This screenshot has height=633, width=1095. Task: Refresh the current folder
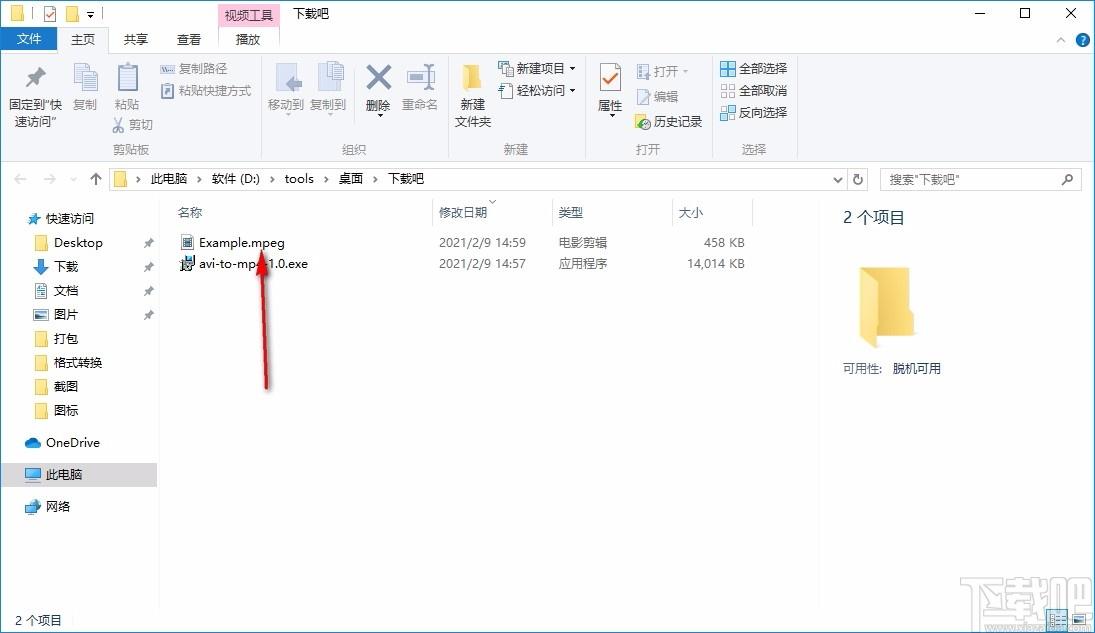pos(858,180)
